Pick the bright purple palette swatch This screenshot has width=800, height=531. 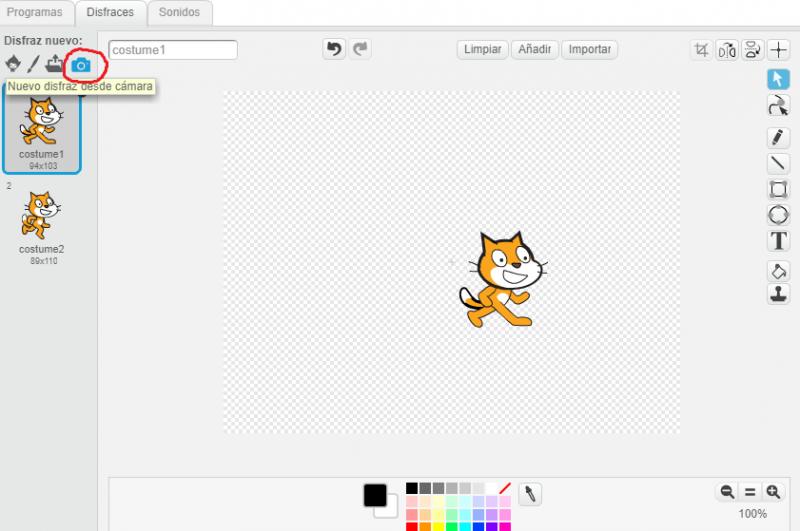click(491, 527)
